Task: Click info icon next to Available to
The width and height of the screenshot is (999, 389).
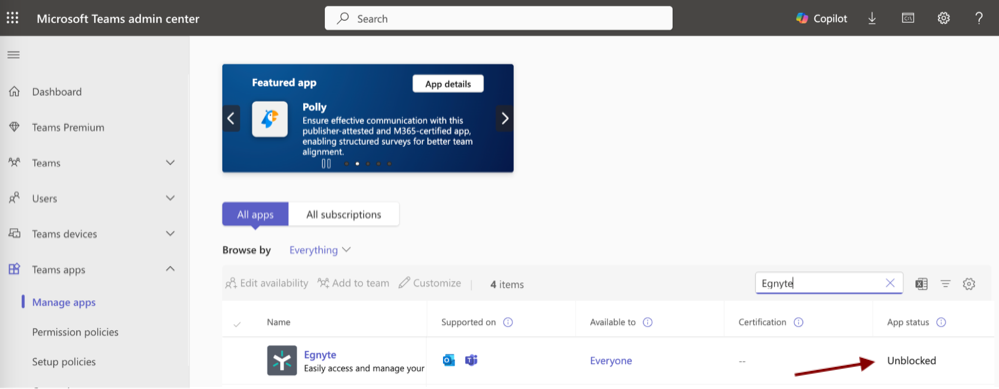Action: pyautogui.click(x=647, y=322)
